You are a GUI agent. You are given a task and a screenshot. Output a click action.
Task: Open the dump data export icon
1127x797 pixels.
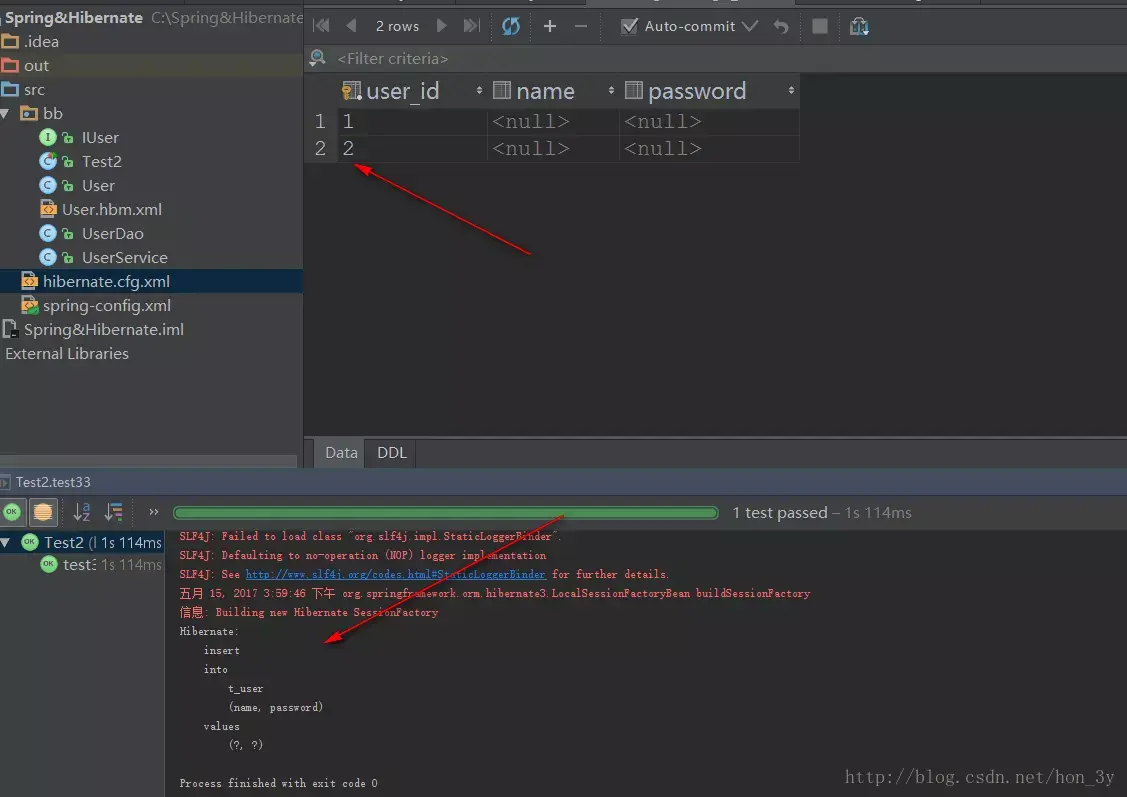tap(859, 27)
